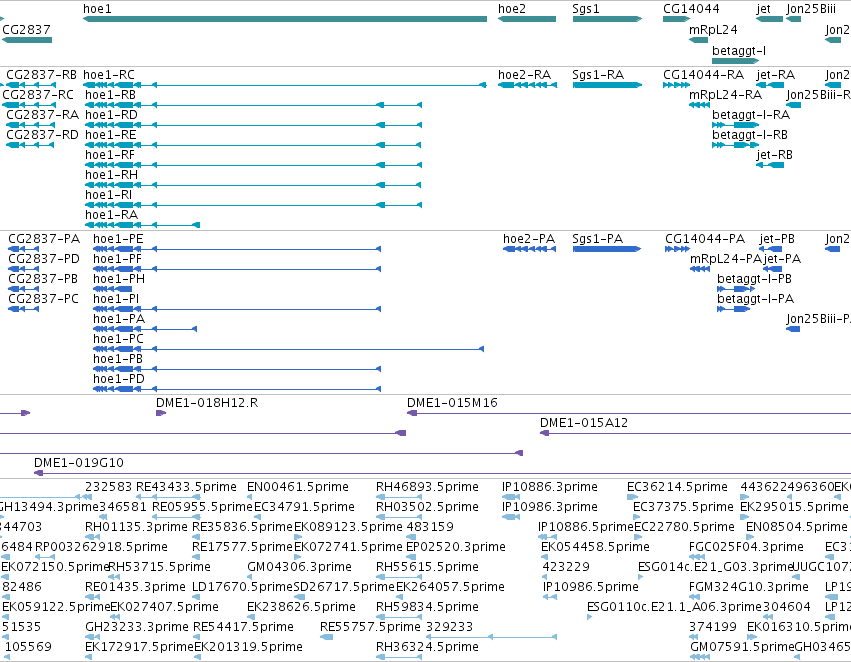Click EST EK054458.5prime
This screenshot has width=851, height=662.
595,547
